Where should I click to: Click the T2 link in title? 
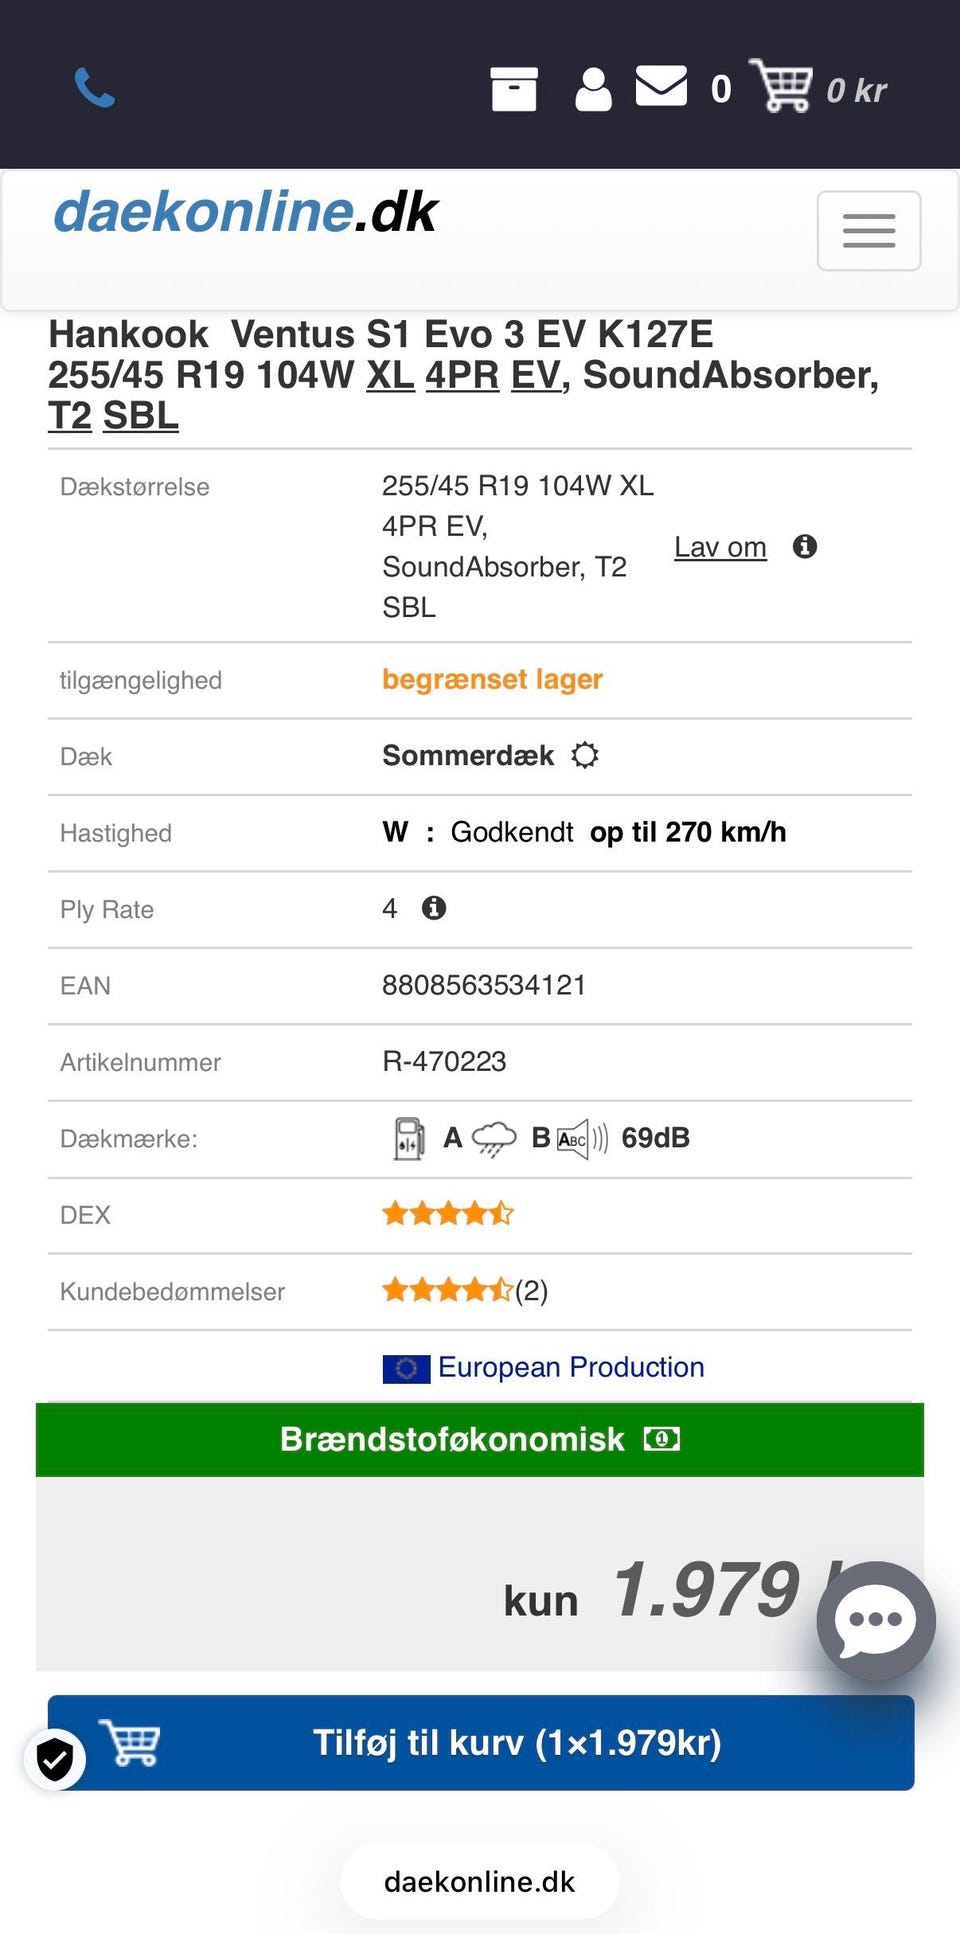tap(70, 416)
